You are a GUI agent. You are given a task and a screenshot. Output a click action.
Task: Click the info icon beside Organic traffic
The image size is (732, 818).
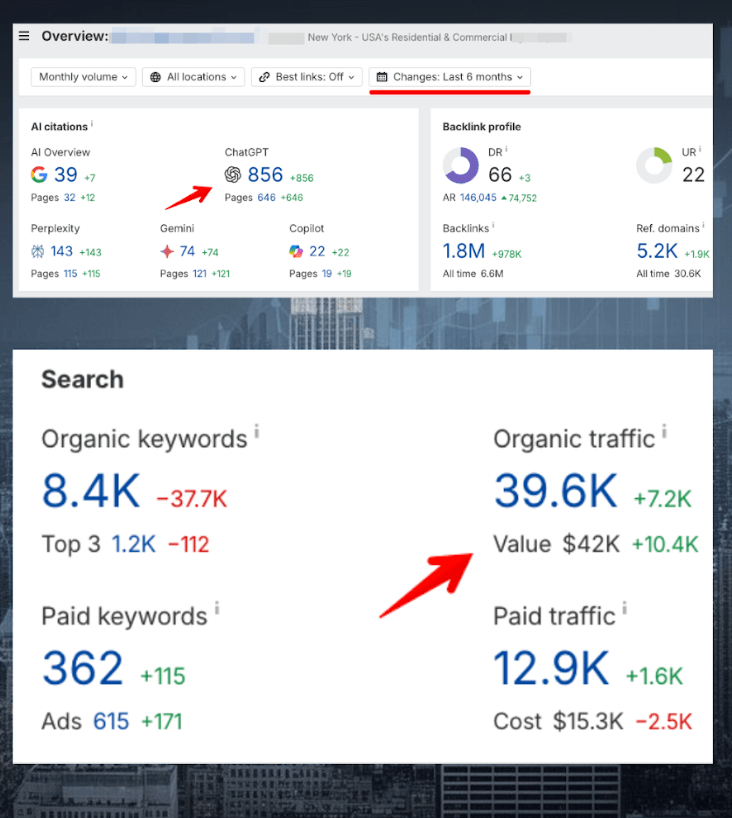(664, 432)
